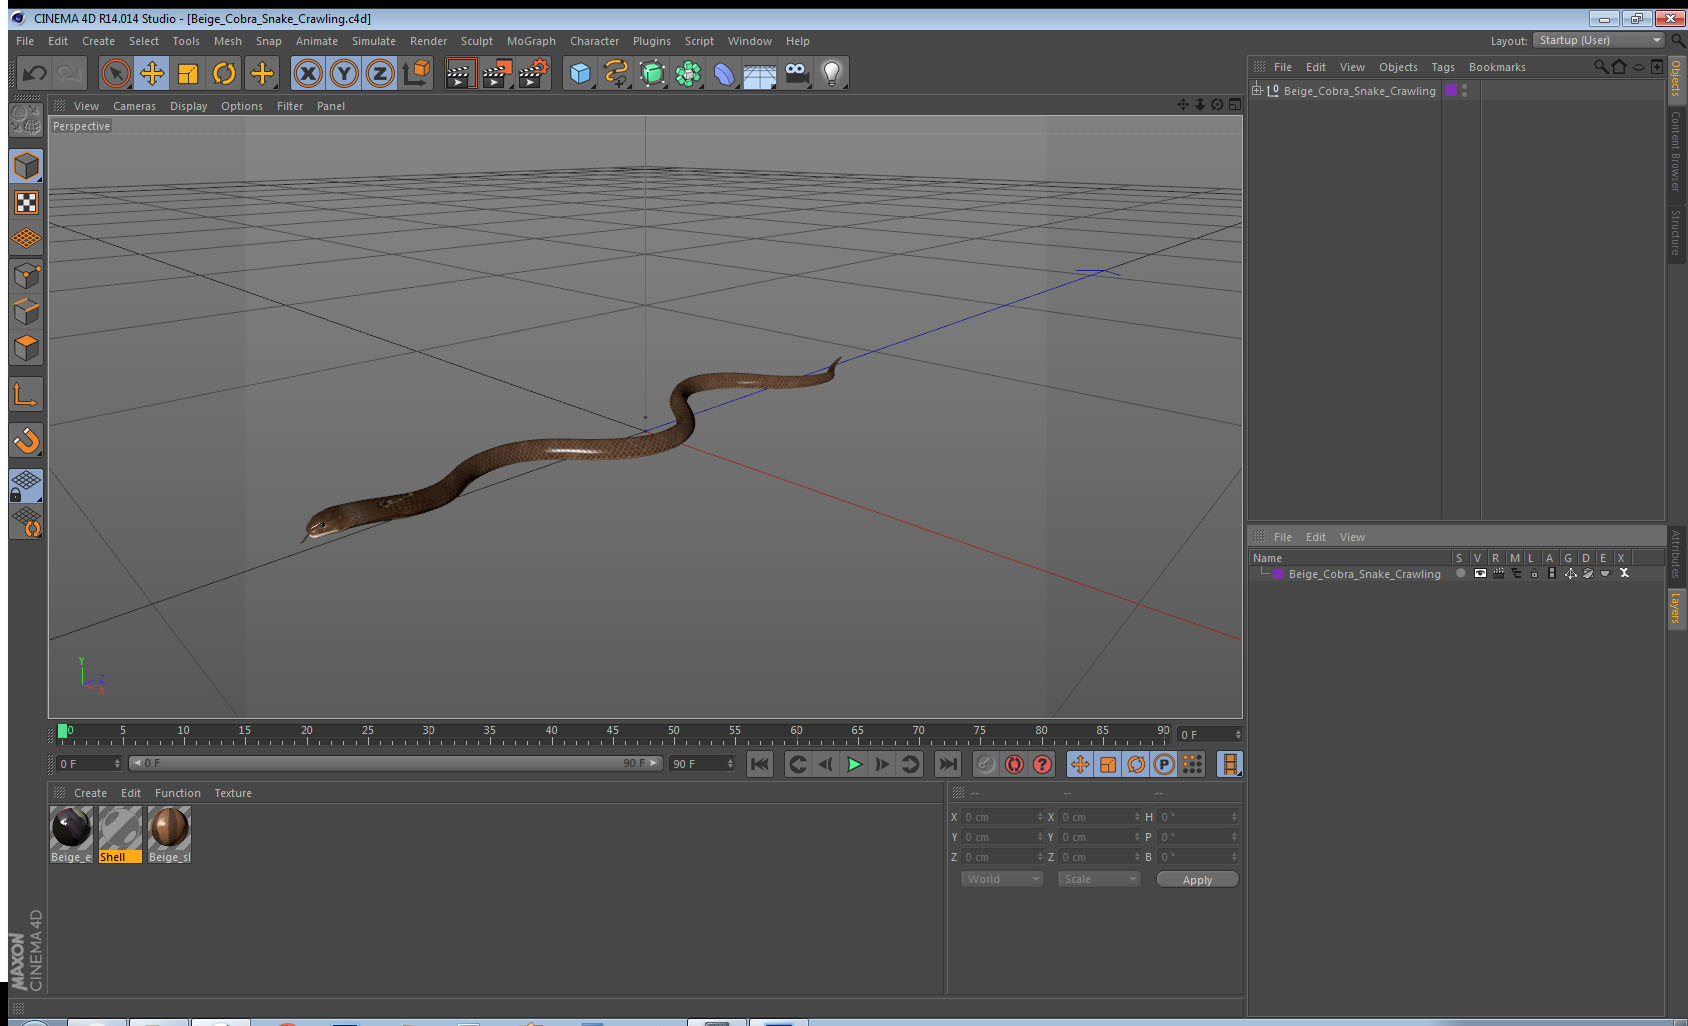Activate the Move tool in the top toolbar
1688x1026 pixels.
coord(152,73)
